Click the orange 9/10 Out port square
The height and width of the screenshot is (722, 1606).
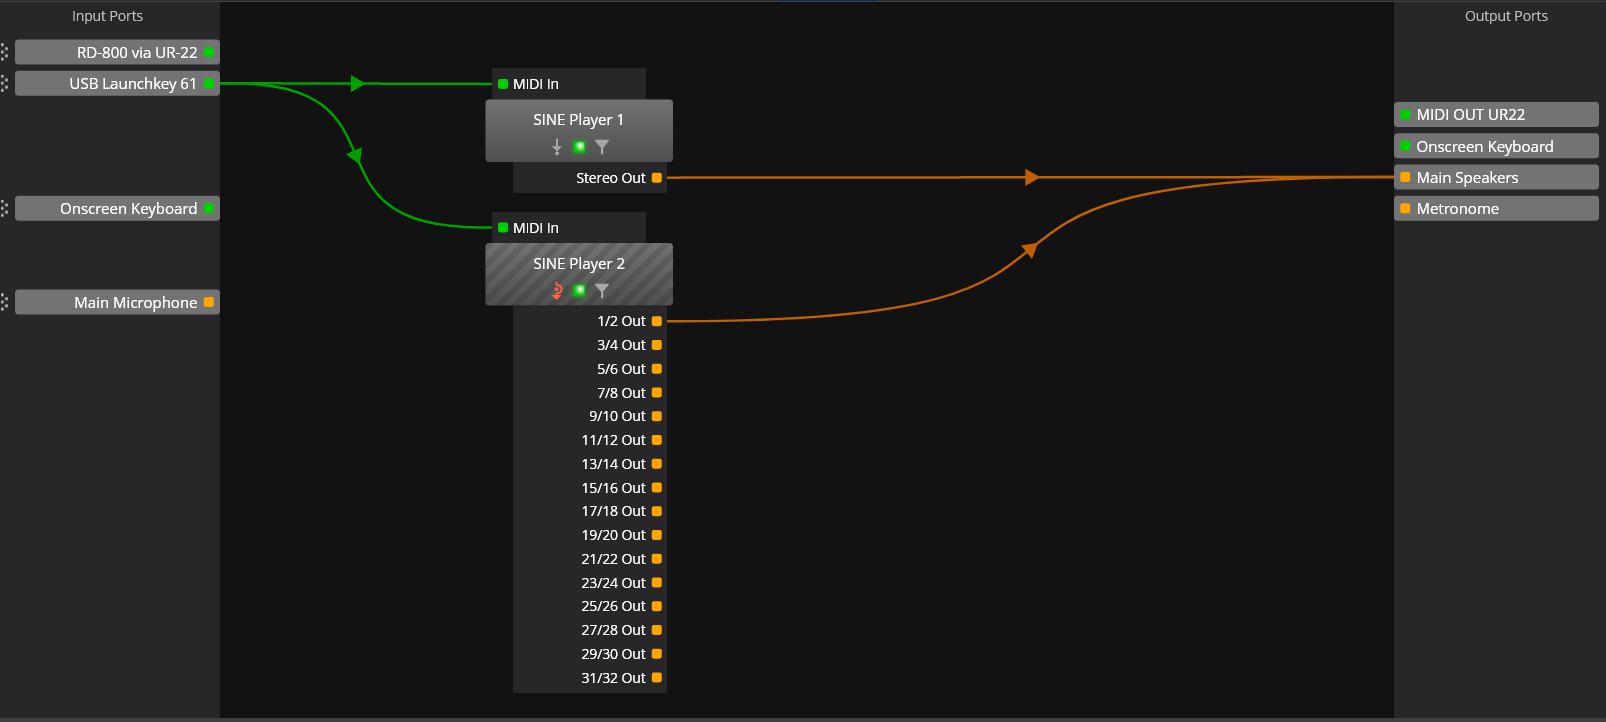(x=657, y=416)
